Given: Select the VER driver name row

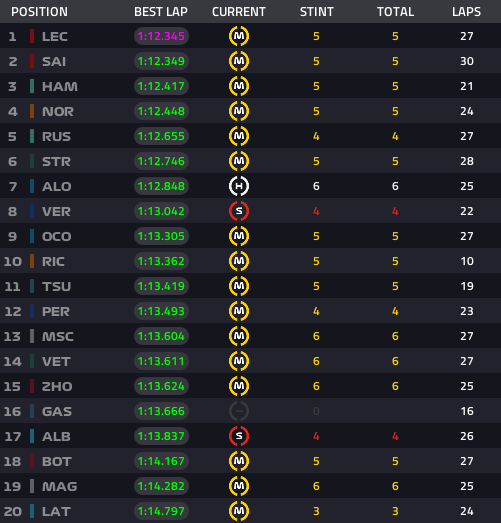Looking at the screenshot, I should point(250,211).
